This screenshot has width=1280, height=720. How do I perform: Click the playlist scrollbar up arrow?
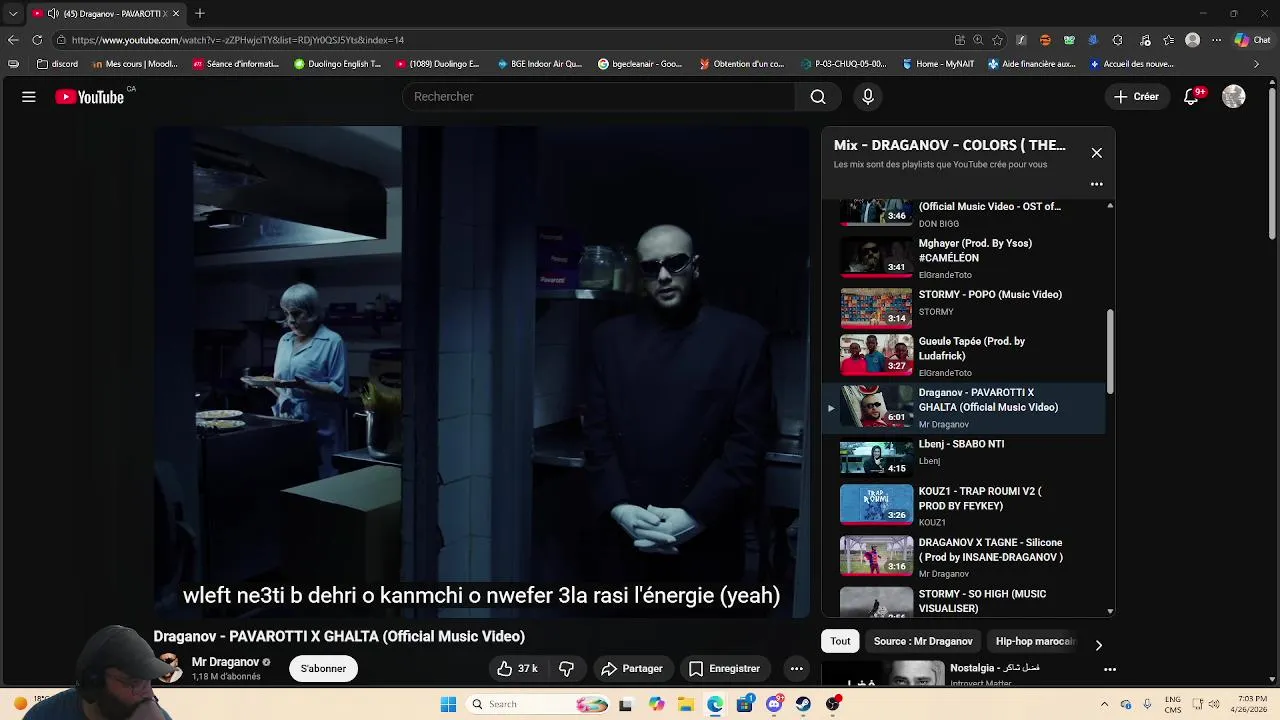pyautogui.click(x=1110, y=205)
